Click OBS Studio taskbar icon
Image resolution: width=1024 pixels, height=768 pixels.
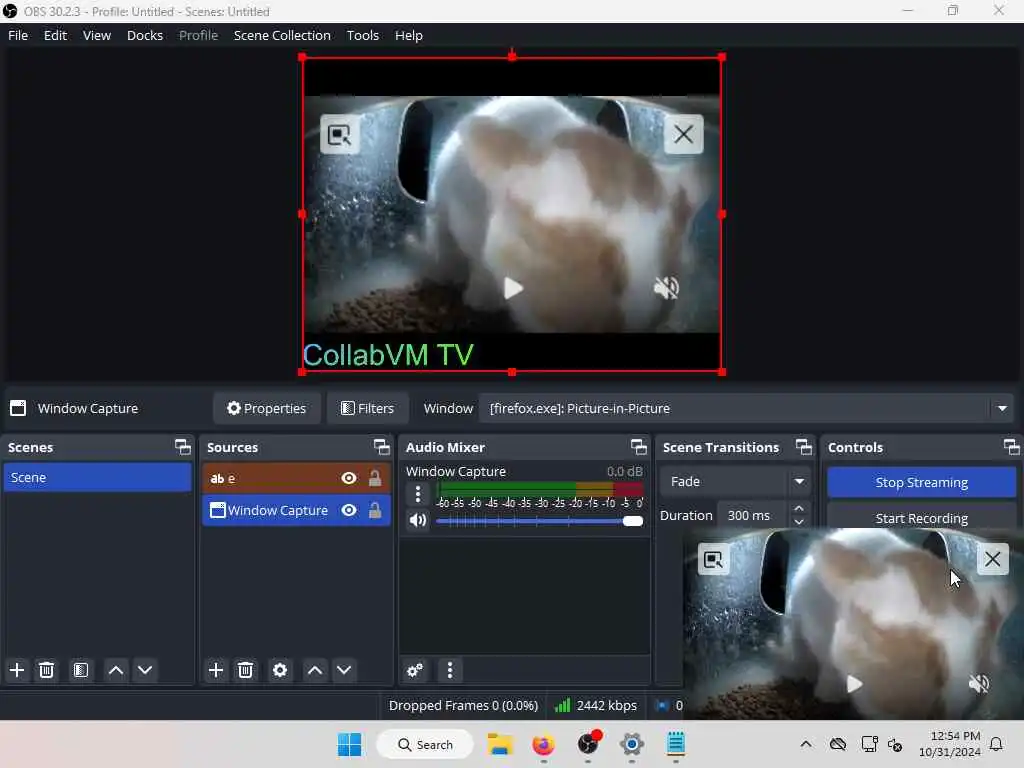(588, 744)
